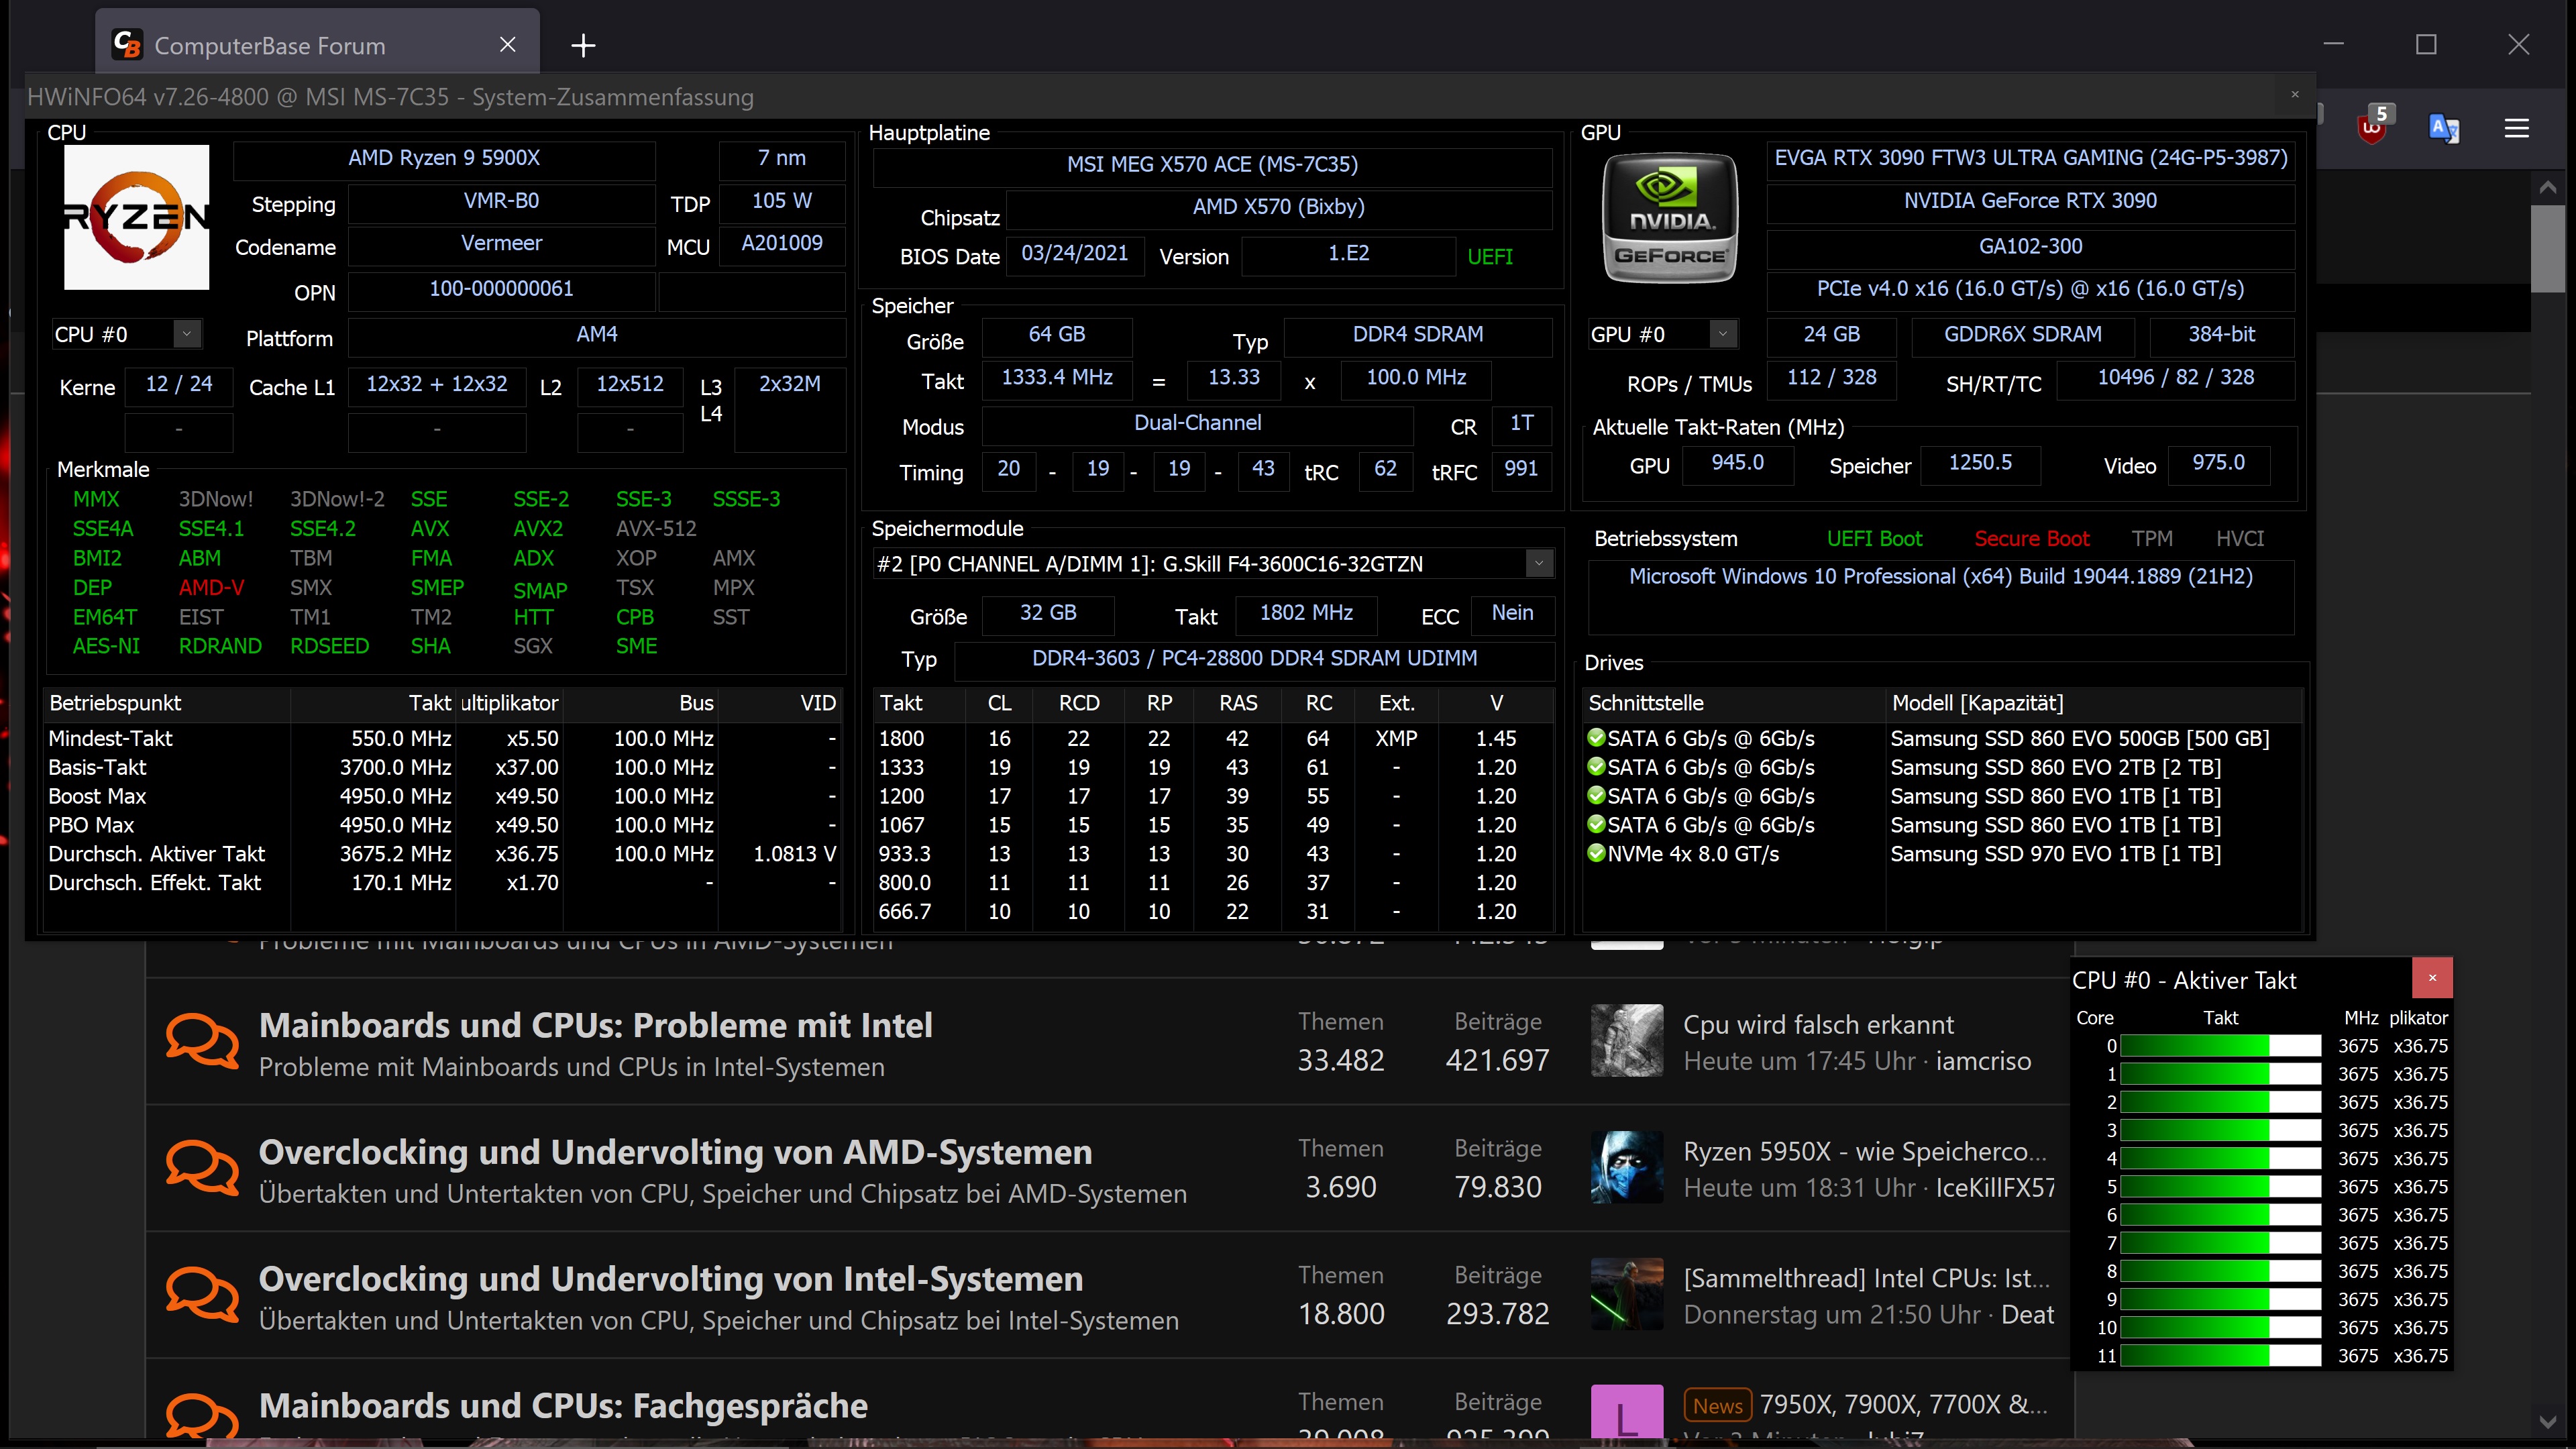Image resolution: width=2576 pixels, height=1449 pixels.
Task: Open the browser hamburger menu
Action: (x=2516, y=128)
